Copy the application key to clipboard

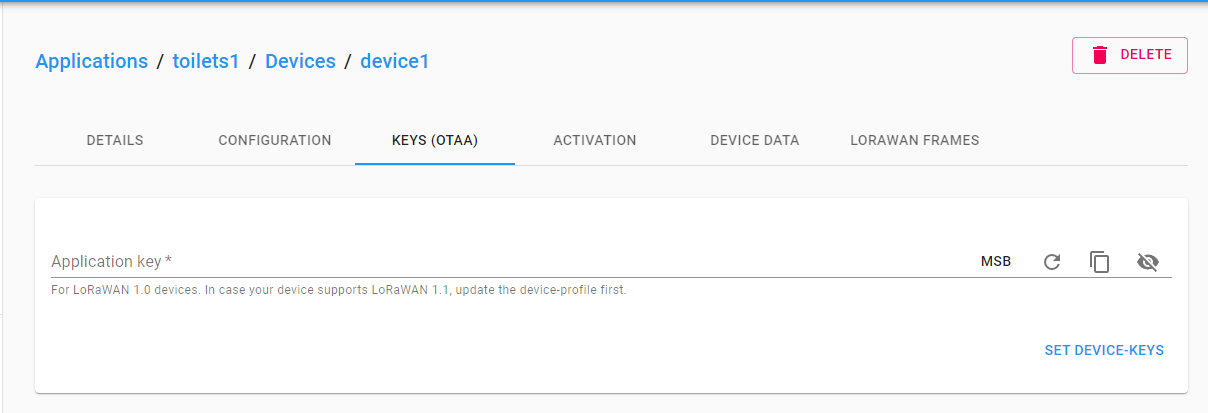coord(1100,262)
